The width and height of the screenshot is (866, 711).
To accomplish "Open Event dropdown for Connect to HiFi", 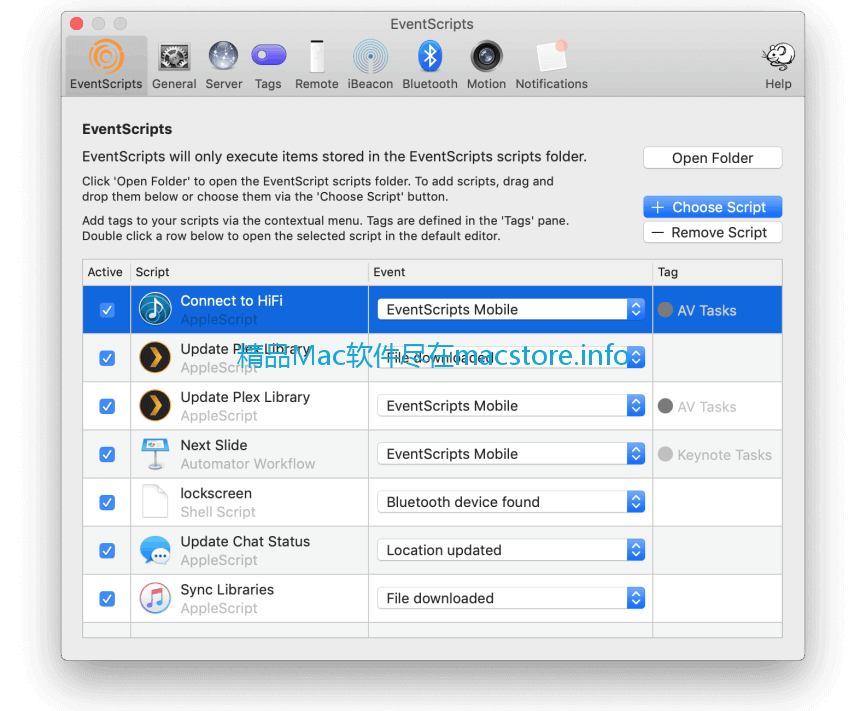I will (x=511, y=309).
